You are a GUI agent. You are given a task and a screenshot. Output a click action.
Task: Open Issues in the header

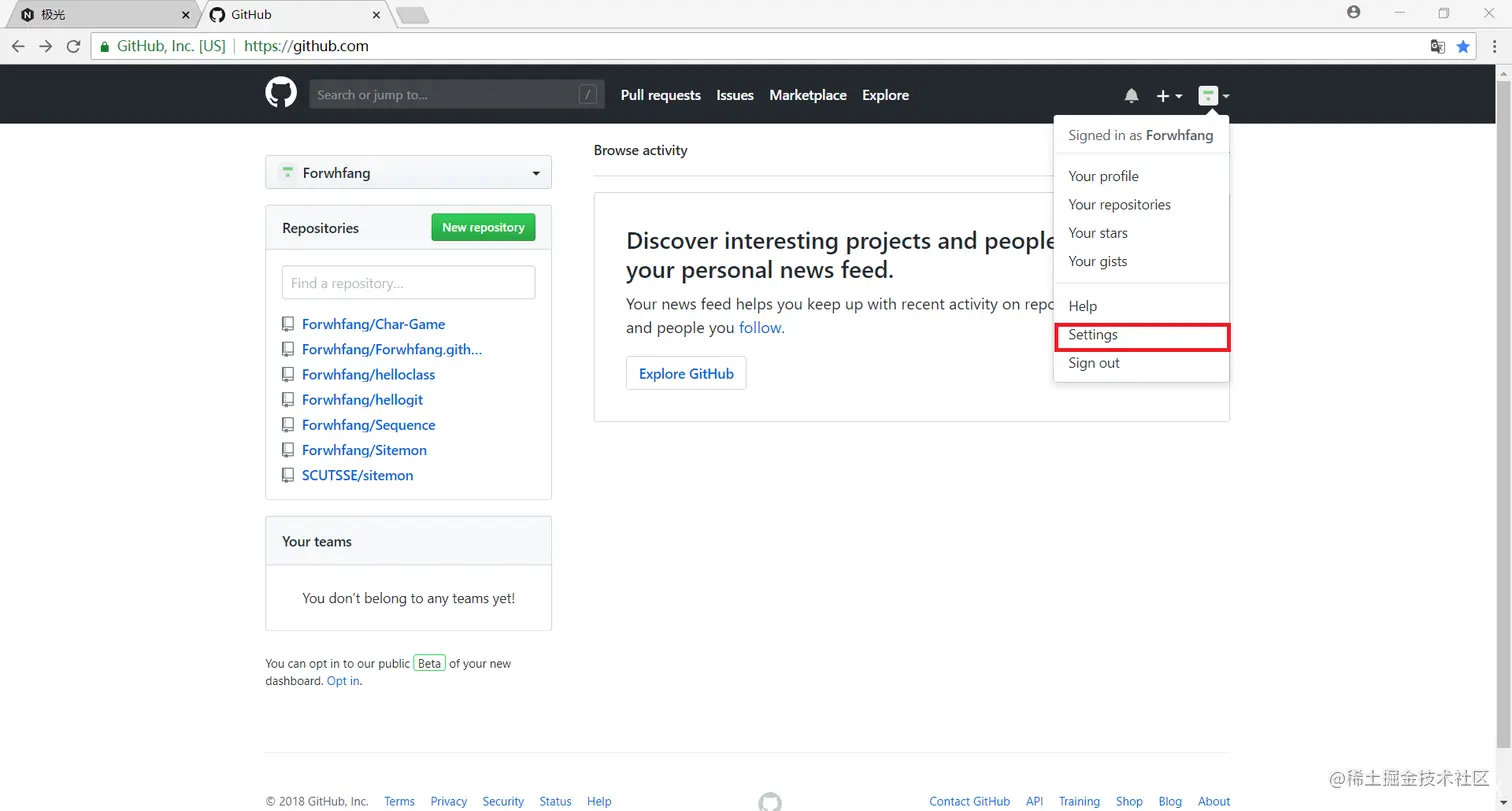coord(735,95)
